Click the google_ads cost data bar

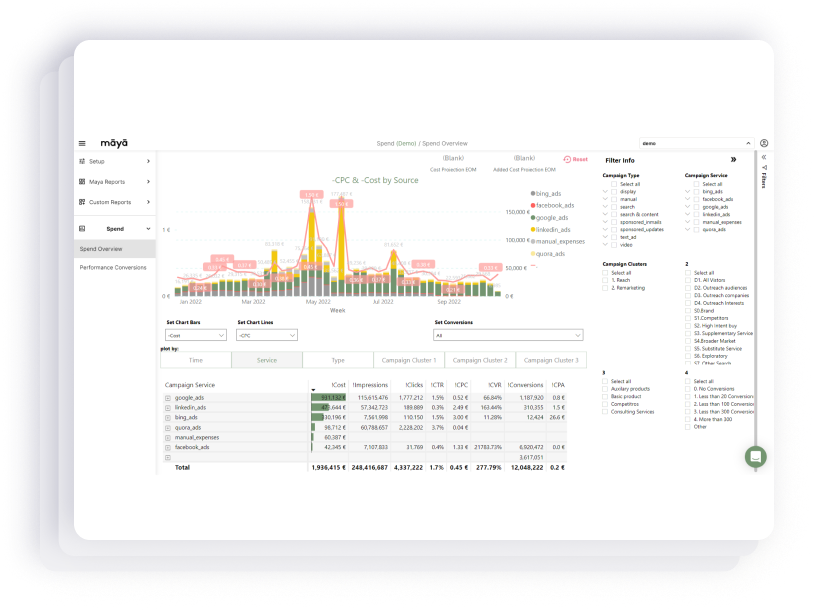click(x=329, y=398)
